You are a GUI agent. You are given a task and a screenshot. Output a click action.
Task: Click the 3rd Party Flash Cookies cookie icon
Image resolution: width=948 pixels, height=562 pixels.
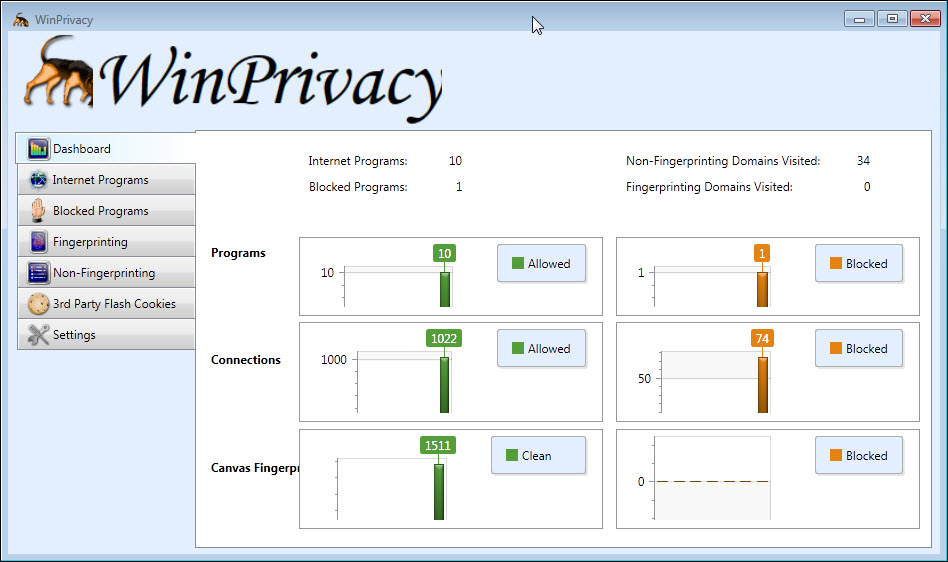tap(38, 303)
